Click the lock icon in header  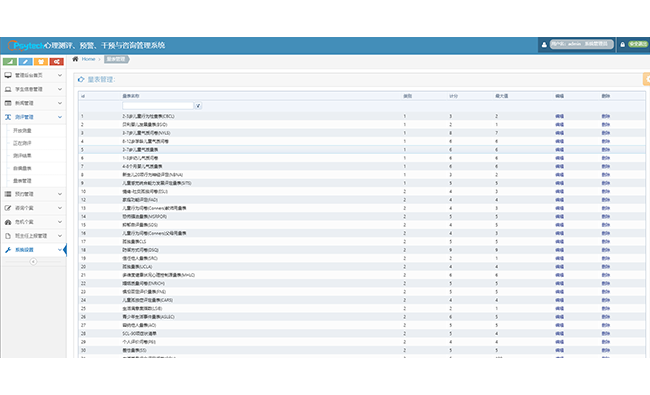tap(622, 45)
